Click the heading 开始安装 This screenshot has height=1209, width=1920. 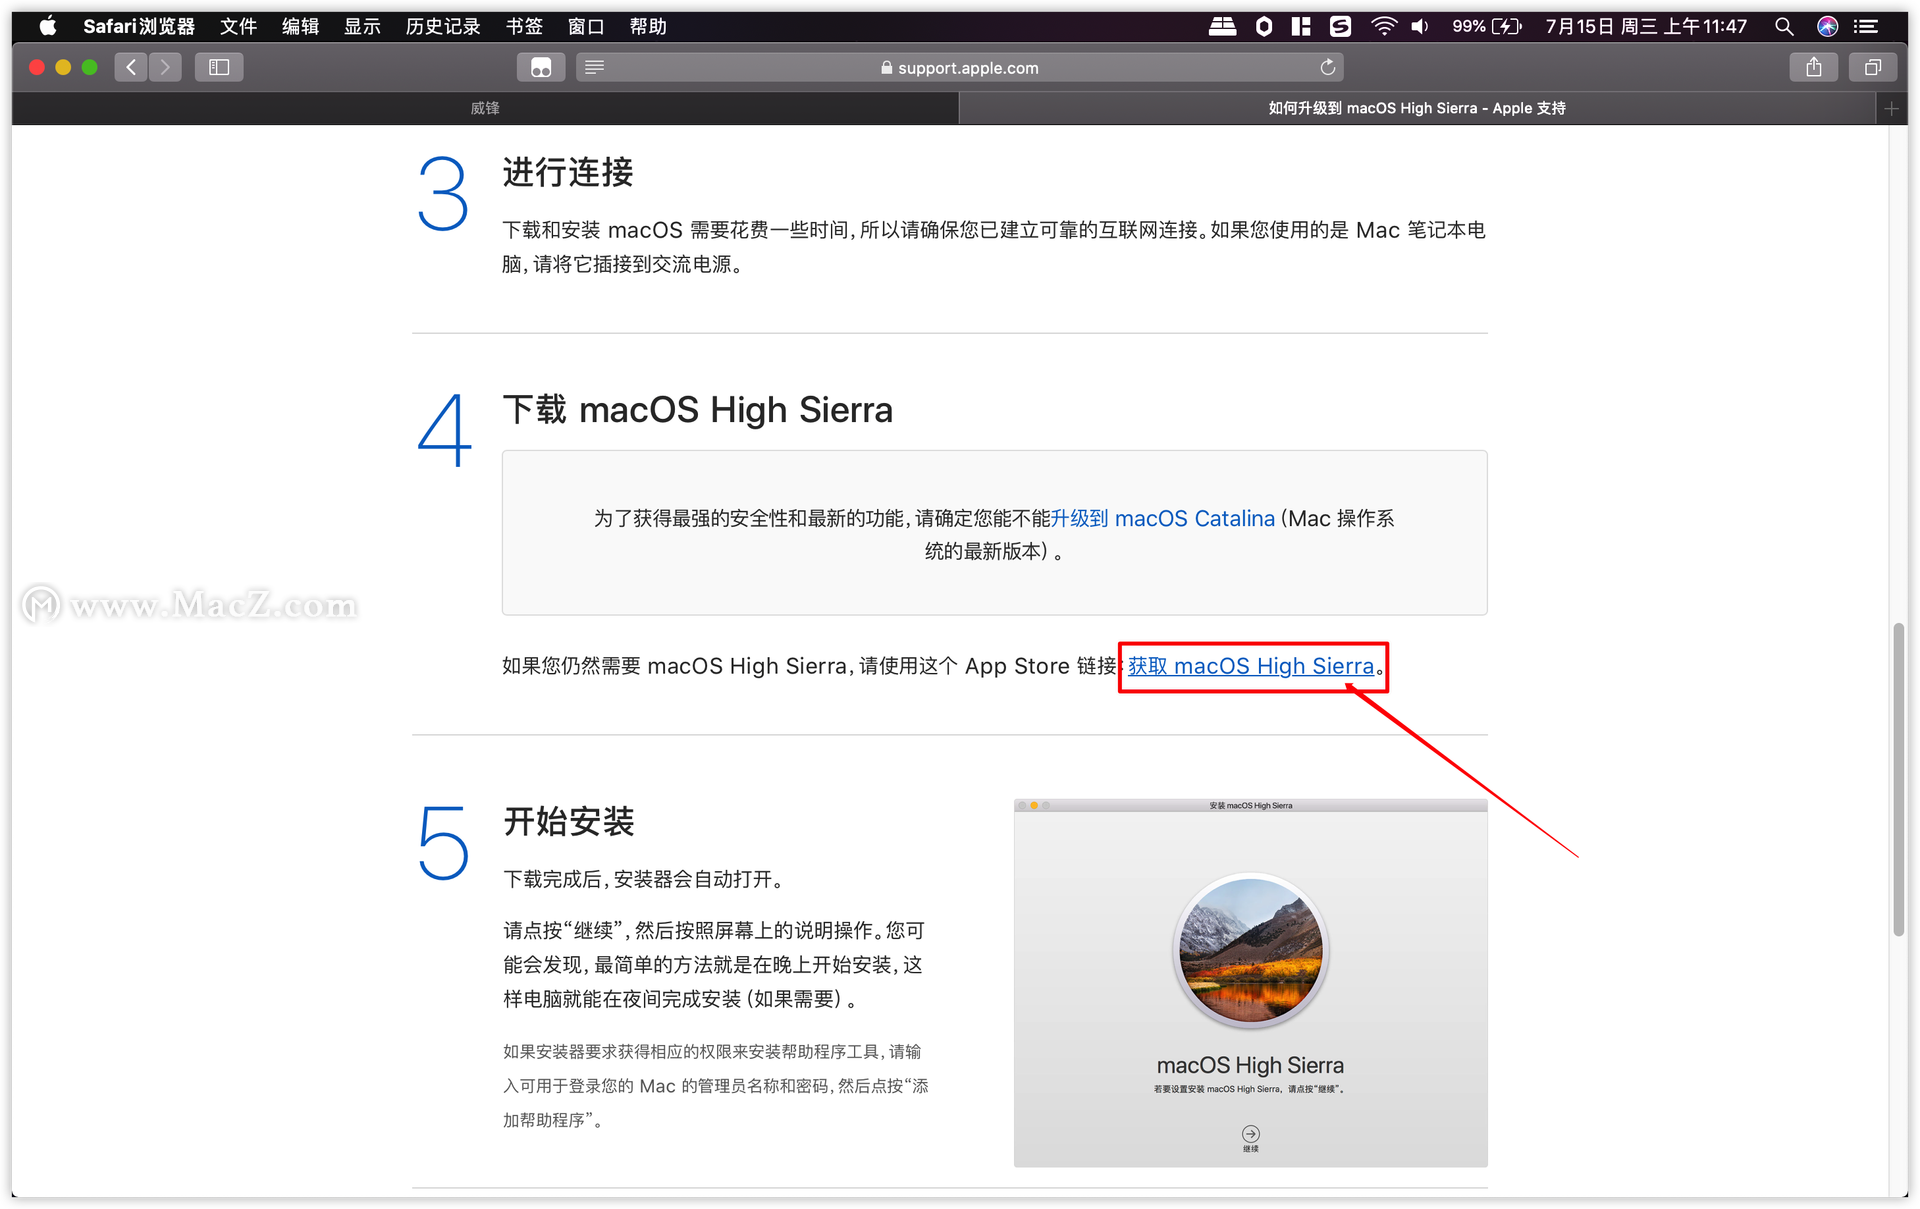point(569,821)
